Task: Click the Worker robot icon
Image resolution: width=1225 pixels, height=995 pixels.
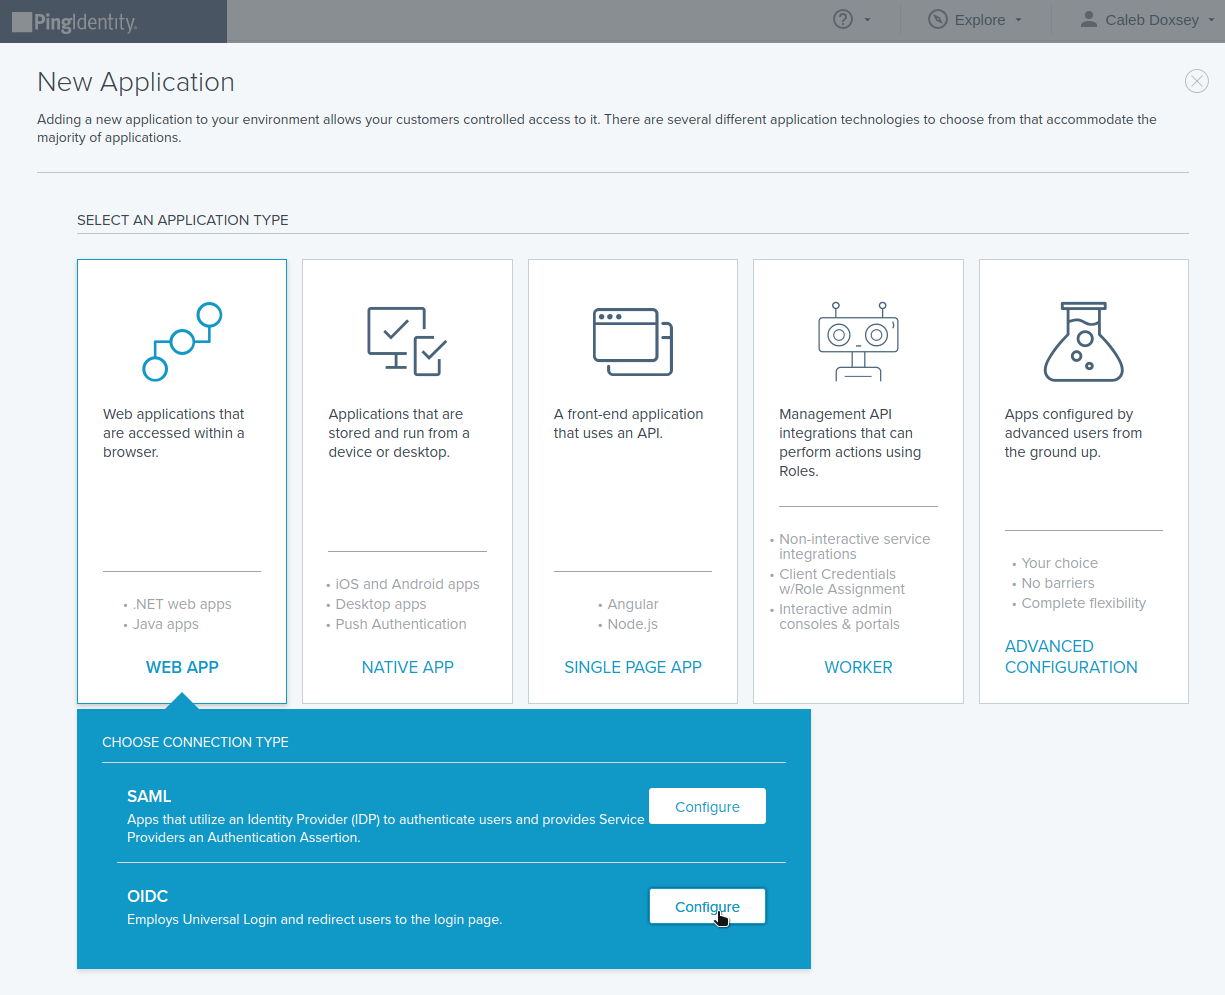Action: pos(858,341)
